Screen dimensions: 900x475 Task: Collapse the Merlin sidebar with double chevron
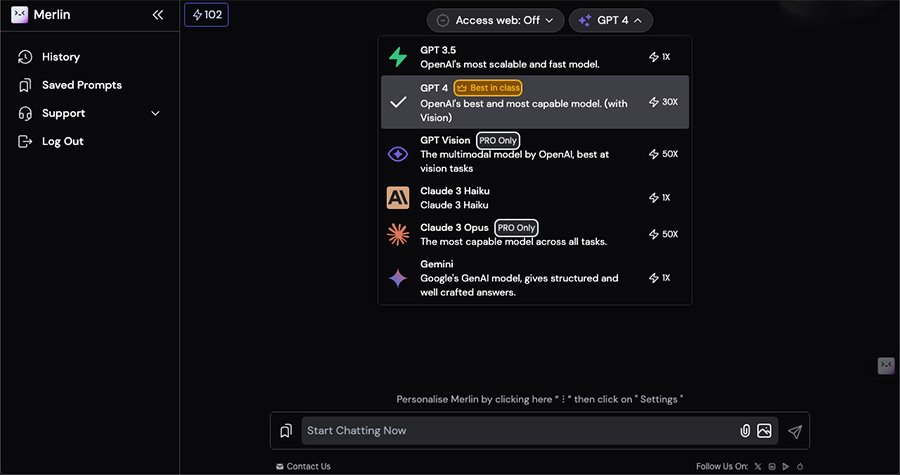tap(157, 15)
